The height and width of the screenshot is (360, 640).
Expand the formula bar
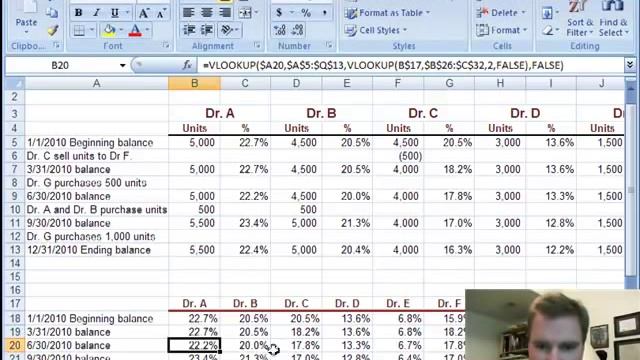pos(629,65)
